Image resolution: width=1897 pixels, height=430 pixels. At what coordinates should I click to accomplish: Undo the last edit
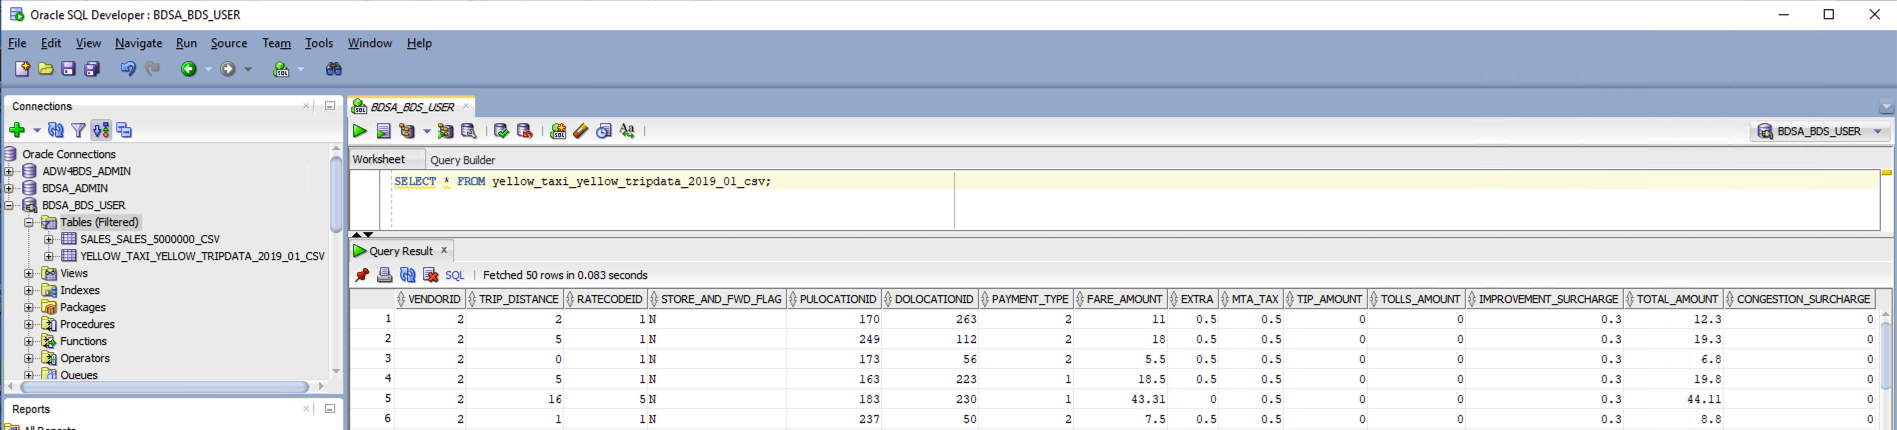pyautogui.click(x=128, y=69)
